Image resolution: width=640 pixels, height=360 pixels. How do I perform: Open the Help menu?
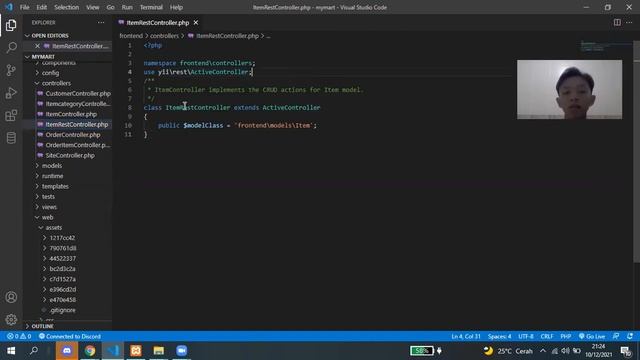176,7
